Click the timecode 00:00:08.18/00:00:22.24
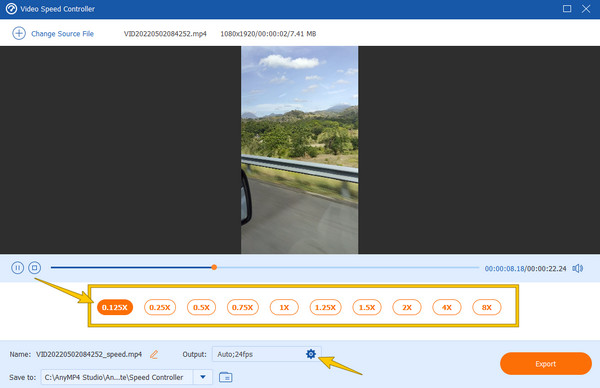The width and height of the screenshot is (600, 388). 525,269
